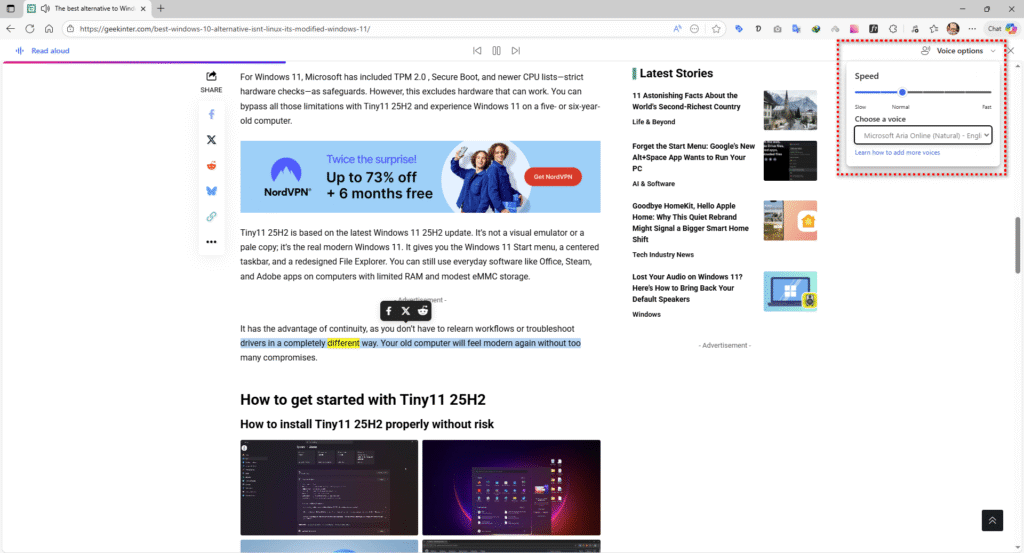This screenshot has width=1024, height=553.
Task: Add page to favorites with star icon
Action: (716, 29)
